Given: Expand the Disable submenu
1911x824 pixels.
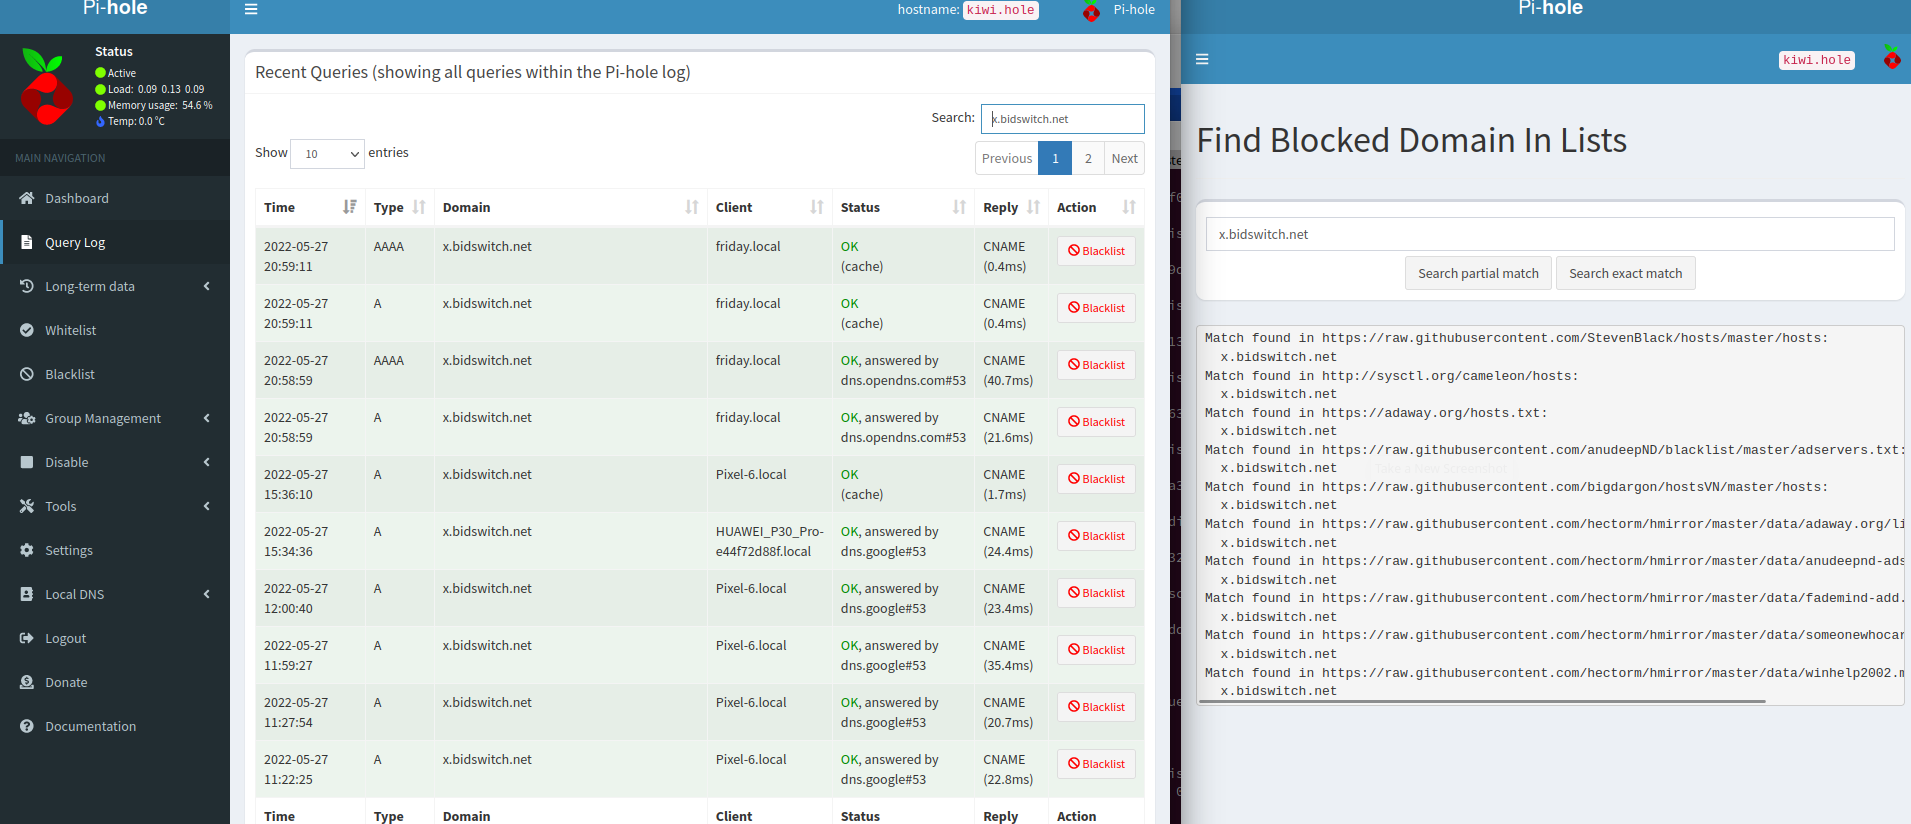Looking at the screenshot, I should tap(115, 462).
